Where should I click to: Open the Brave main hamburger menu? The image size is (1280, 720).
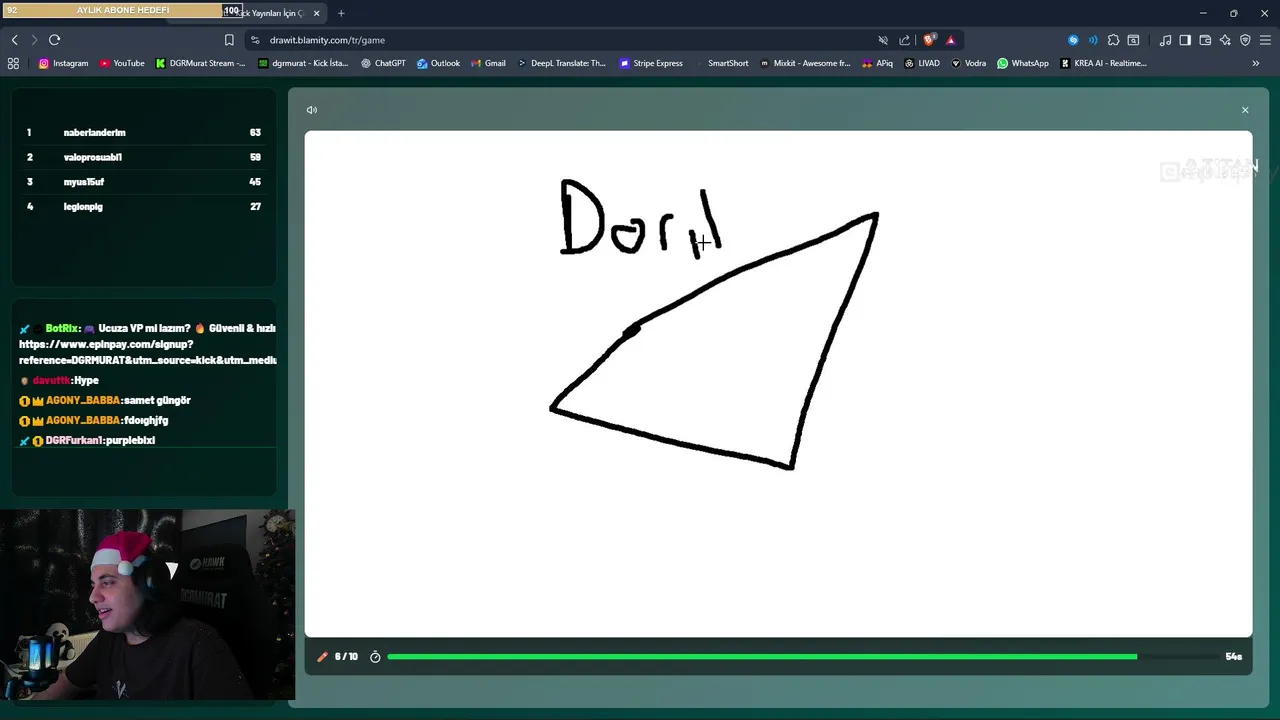pyautogui.click(x=1265, y=40)
